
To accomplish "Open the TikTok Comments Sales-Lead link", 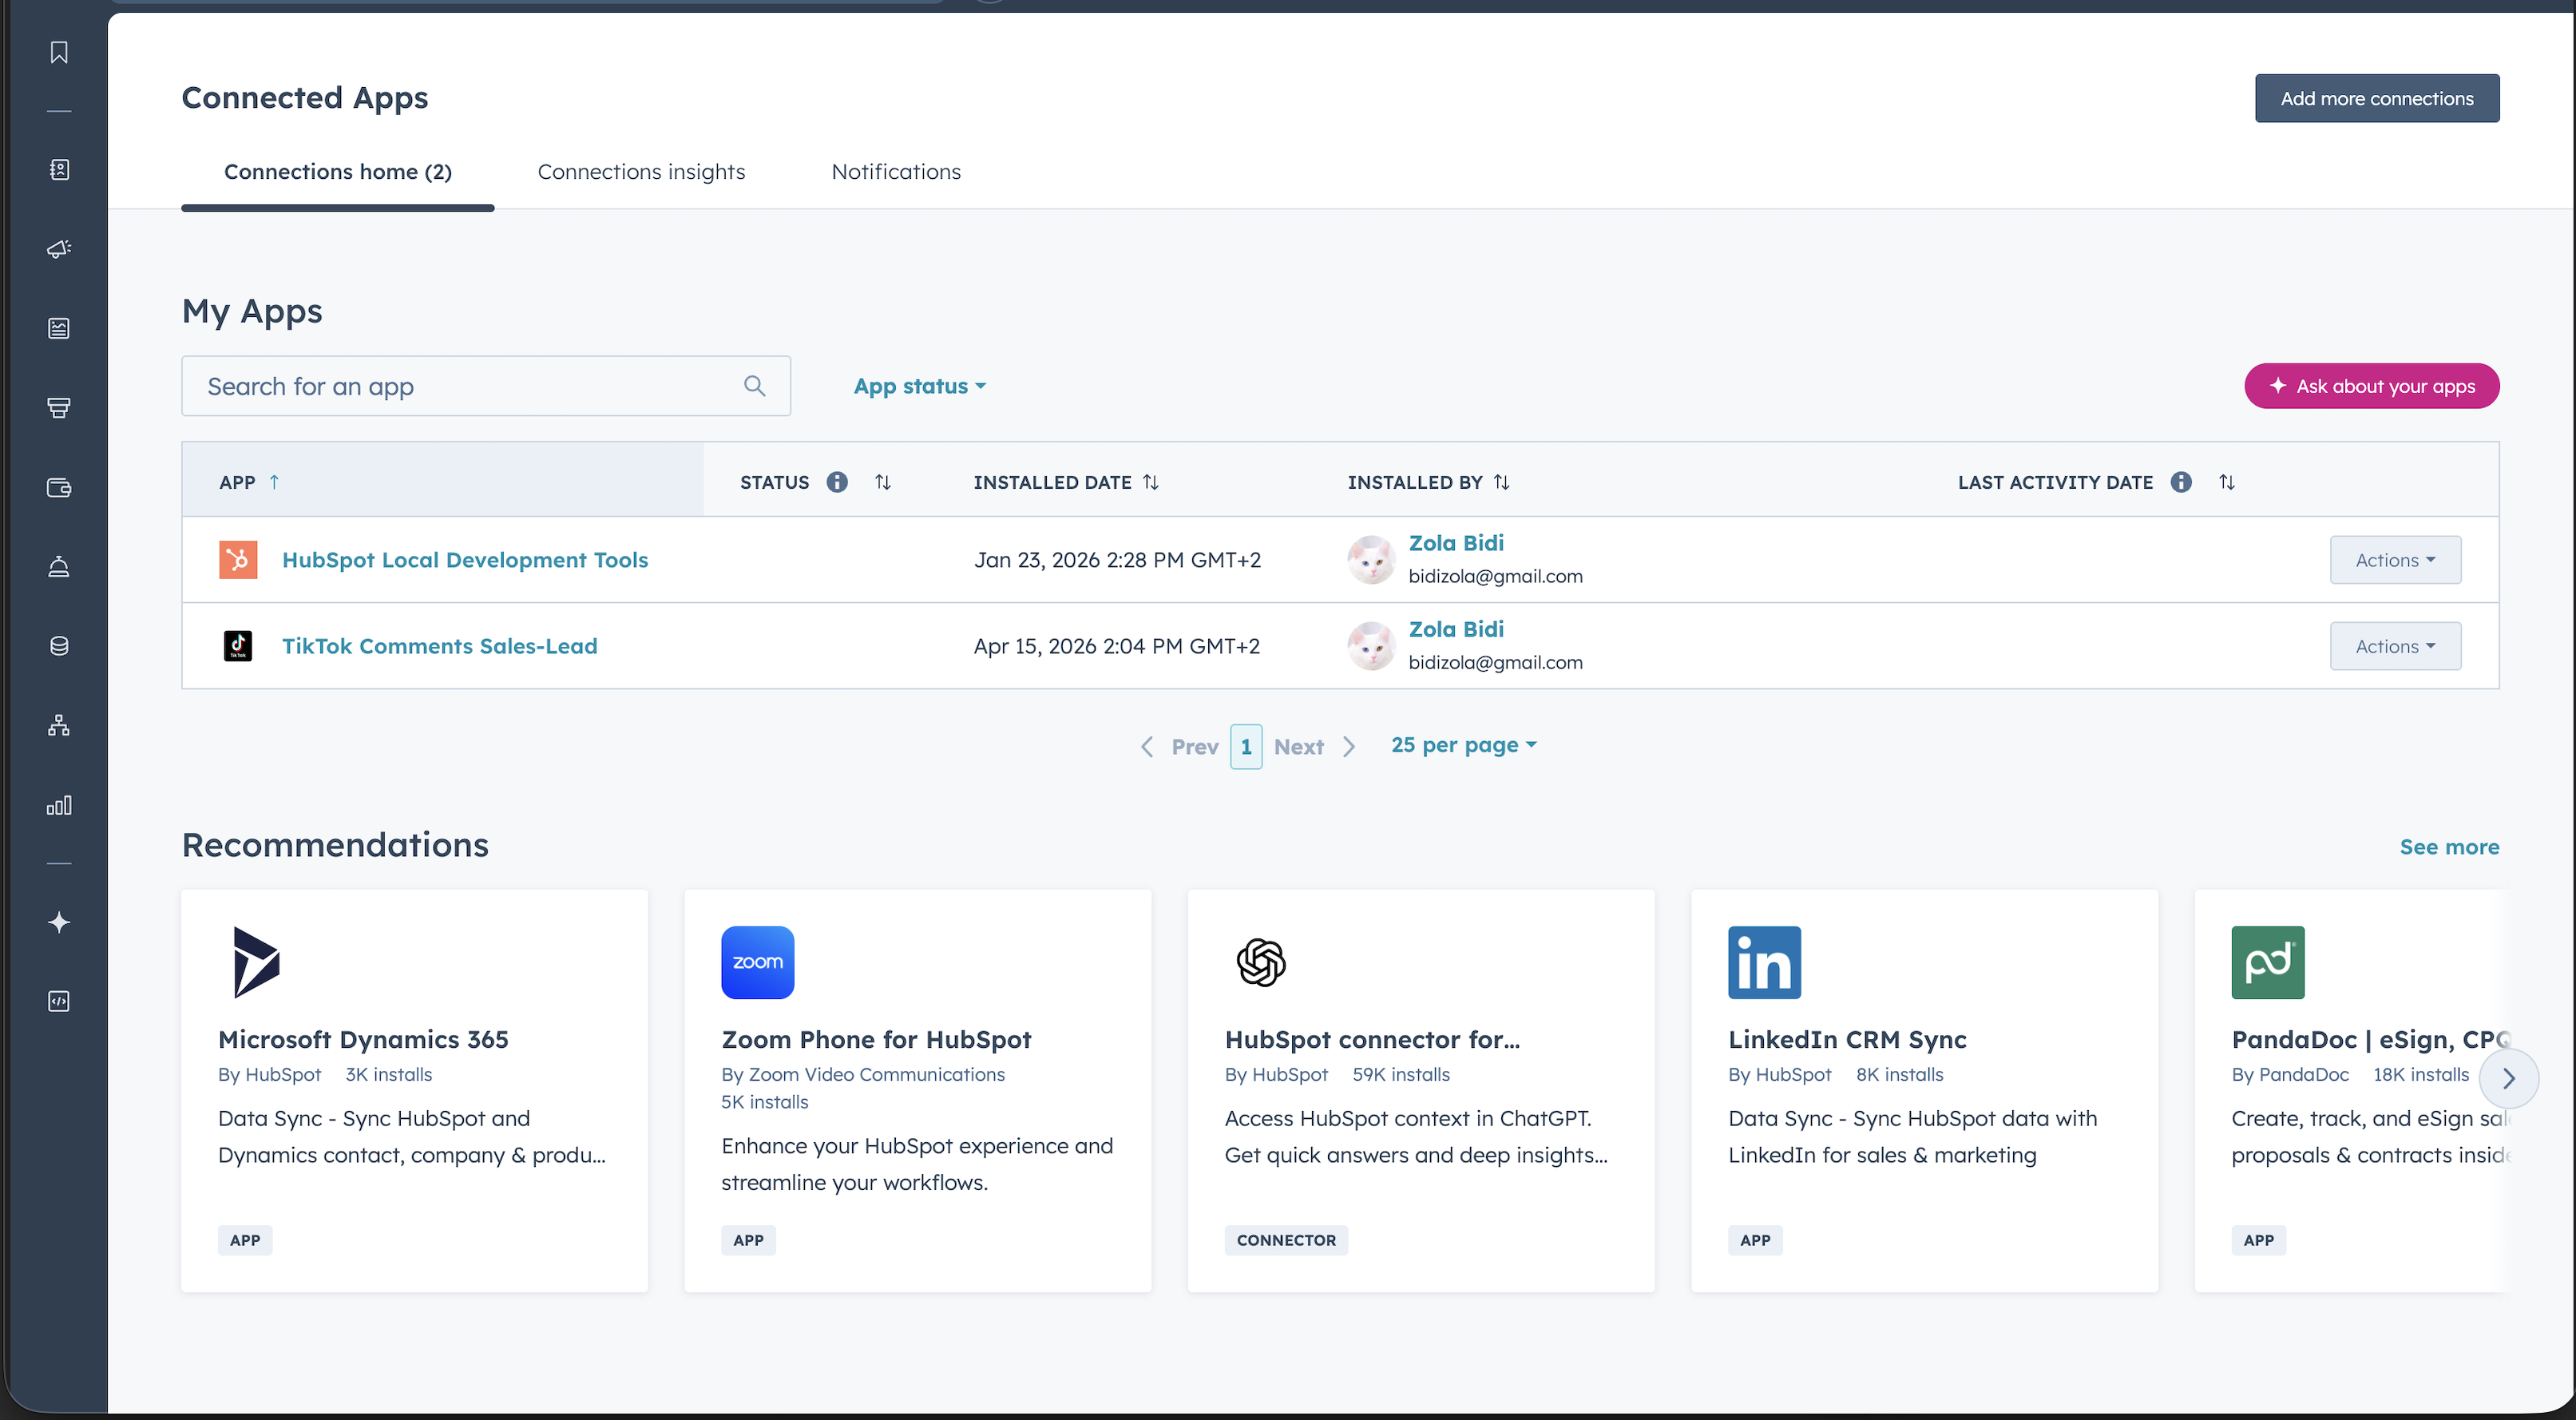I will [x=440, y=646].
